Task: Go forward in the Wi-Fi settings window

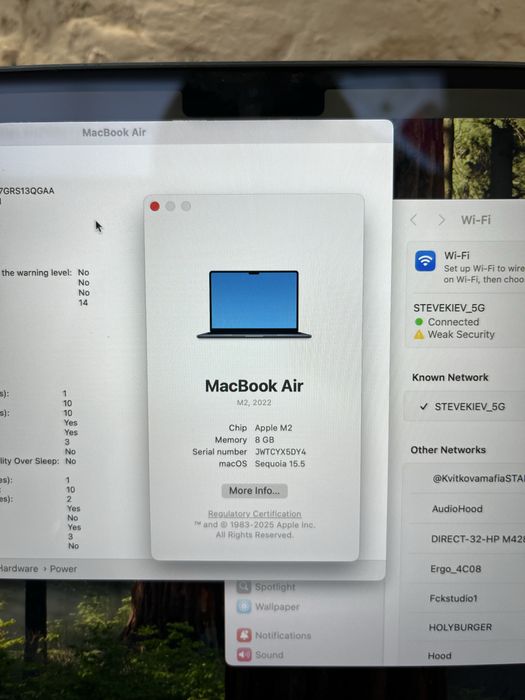Action: tap(442, 220)
